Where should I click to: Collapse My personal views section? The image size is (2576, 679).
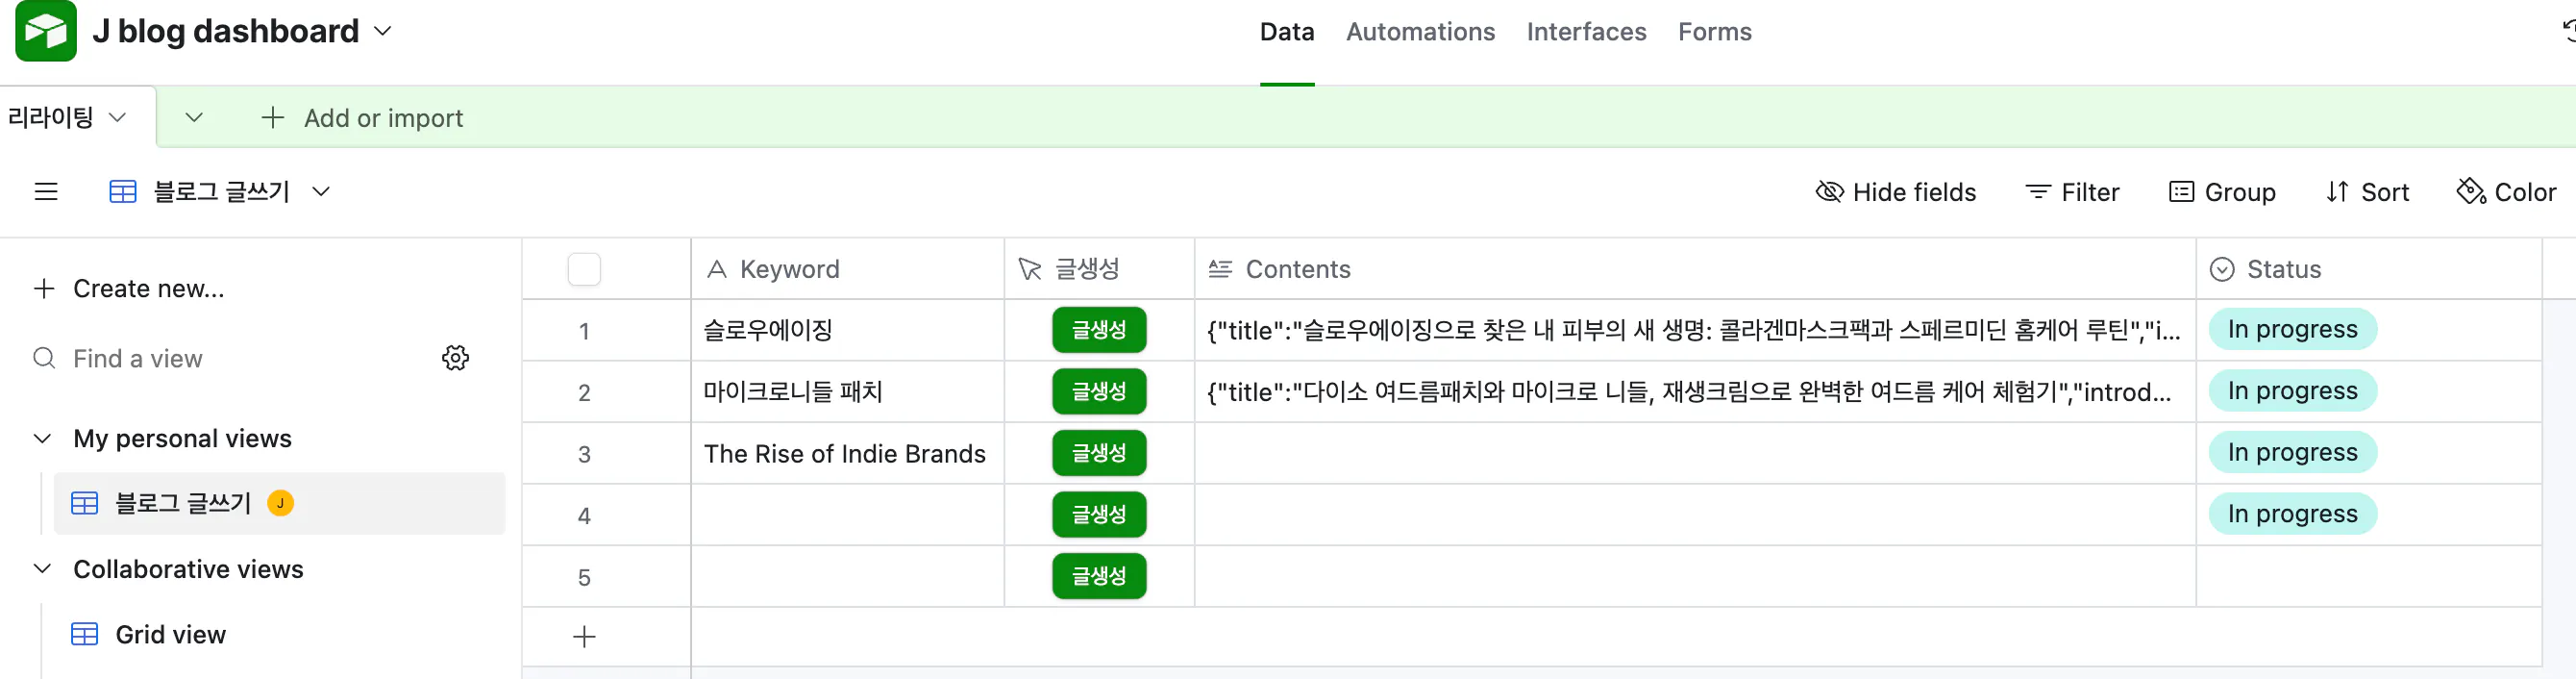43,438
